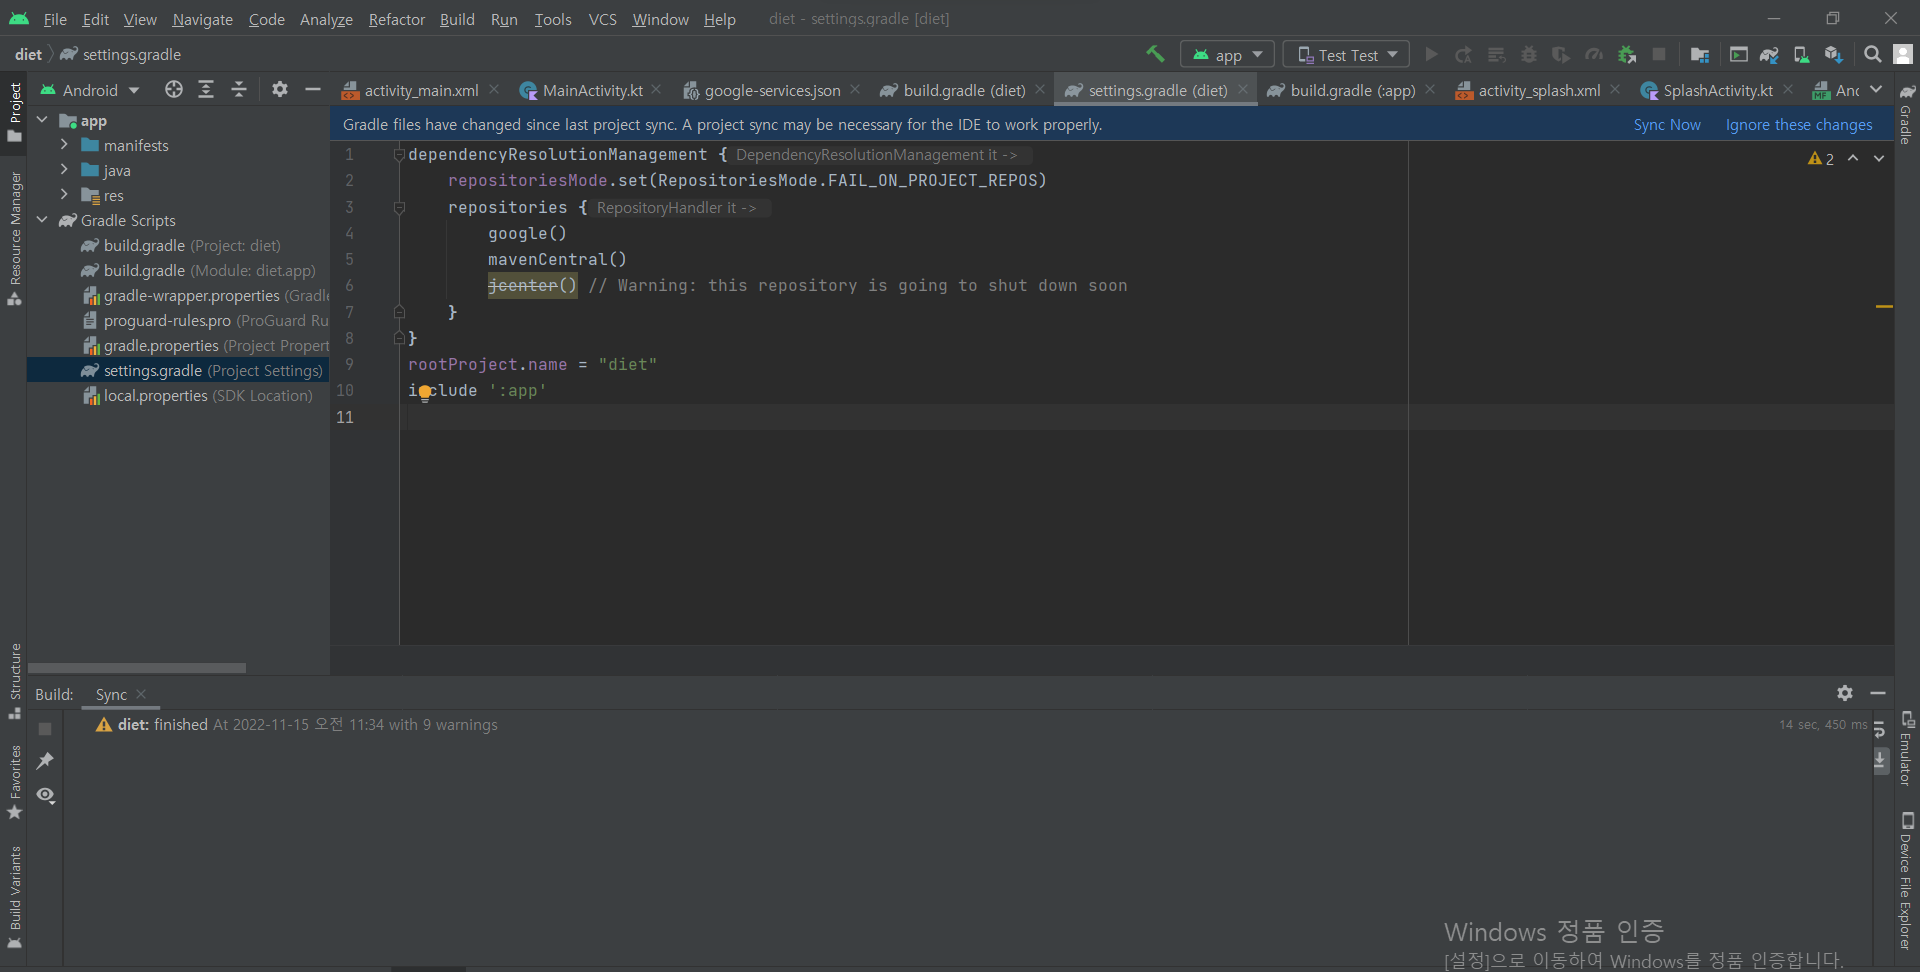Hide the Build tool window
This screenshot has height=972, width=1920.
[x=1878, y=692]
